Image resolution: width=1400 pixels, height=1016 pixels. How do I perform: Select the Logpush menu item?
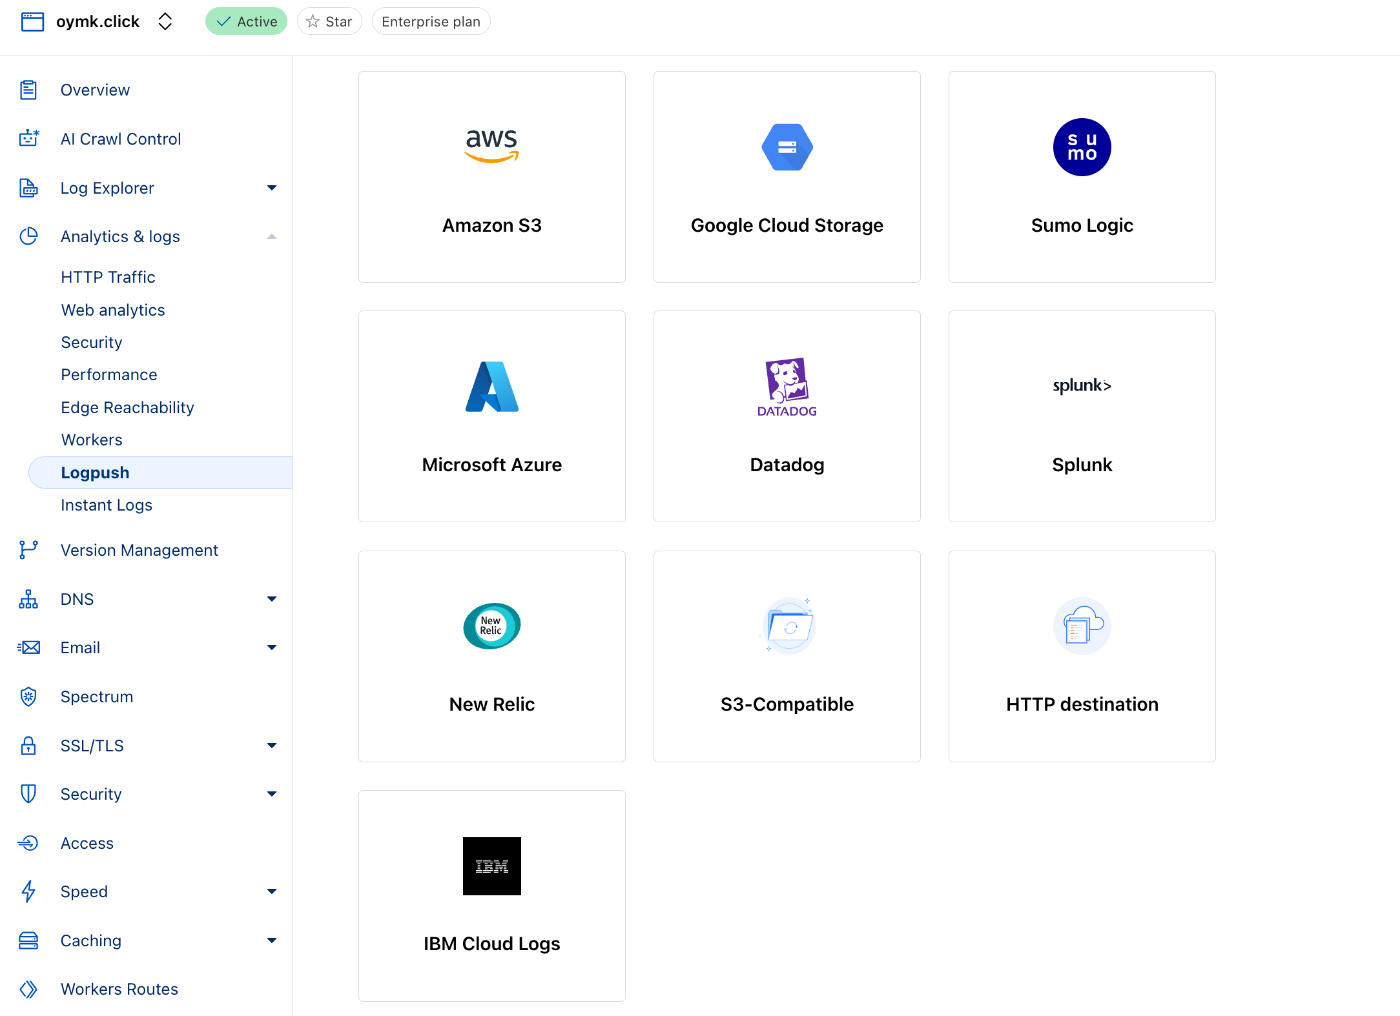pyautogui.click(x=160, y=473)
